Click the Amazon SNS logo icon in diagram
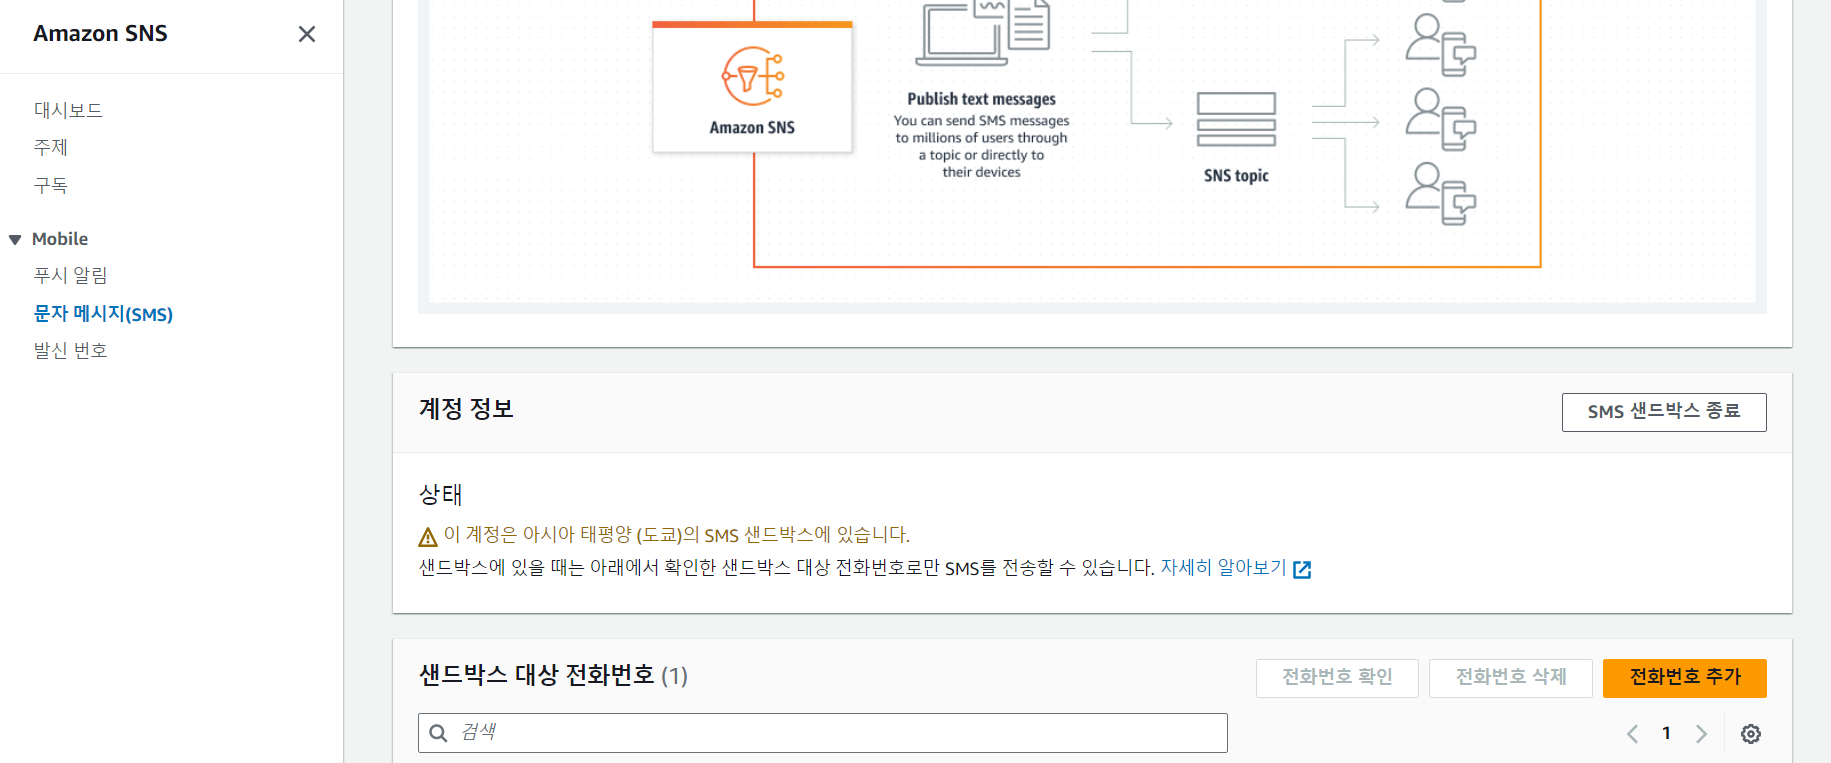Screen dimensions: 1831x763 tap(752, 76)
